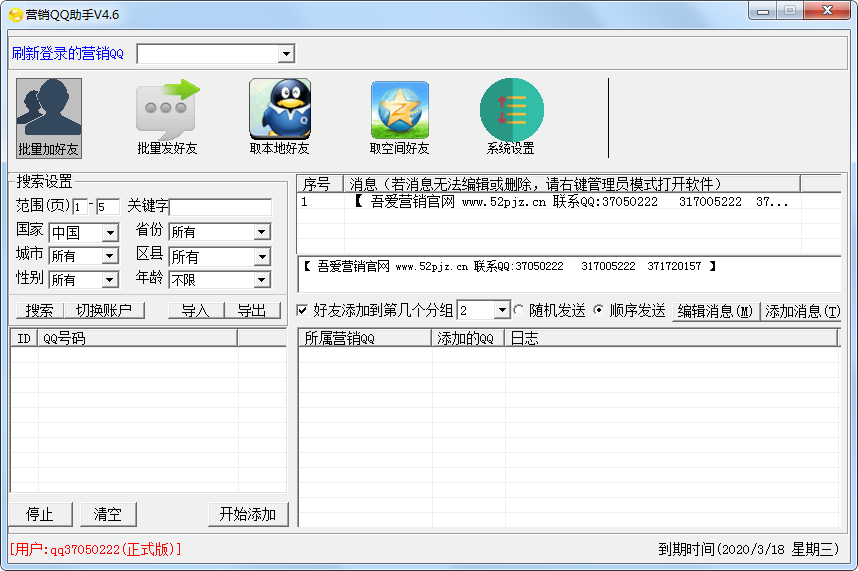Open the 批量发好友 message icon

167,110
